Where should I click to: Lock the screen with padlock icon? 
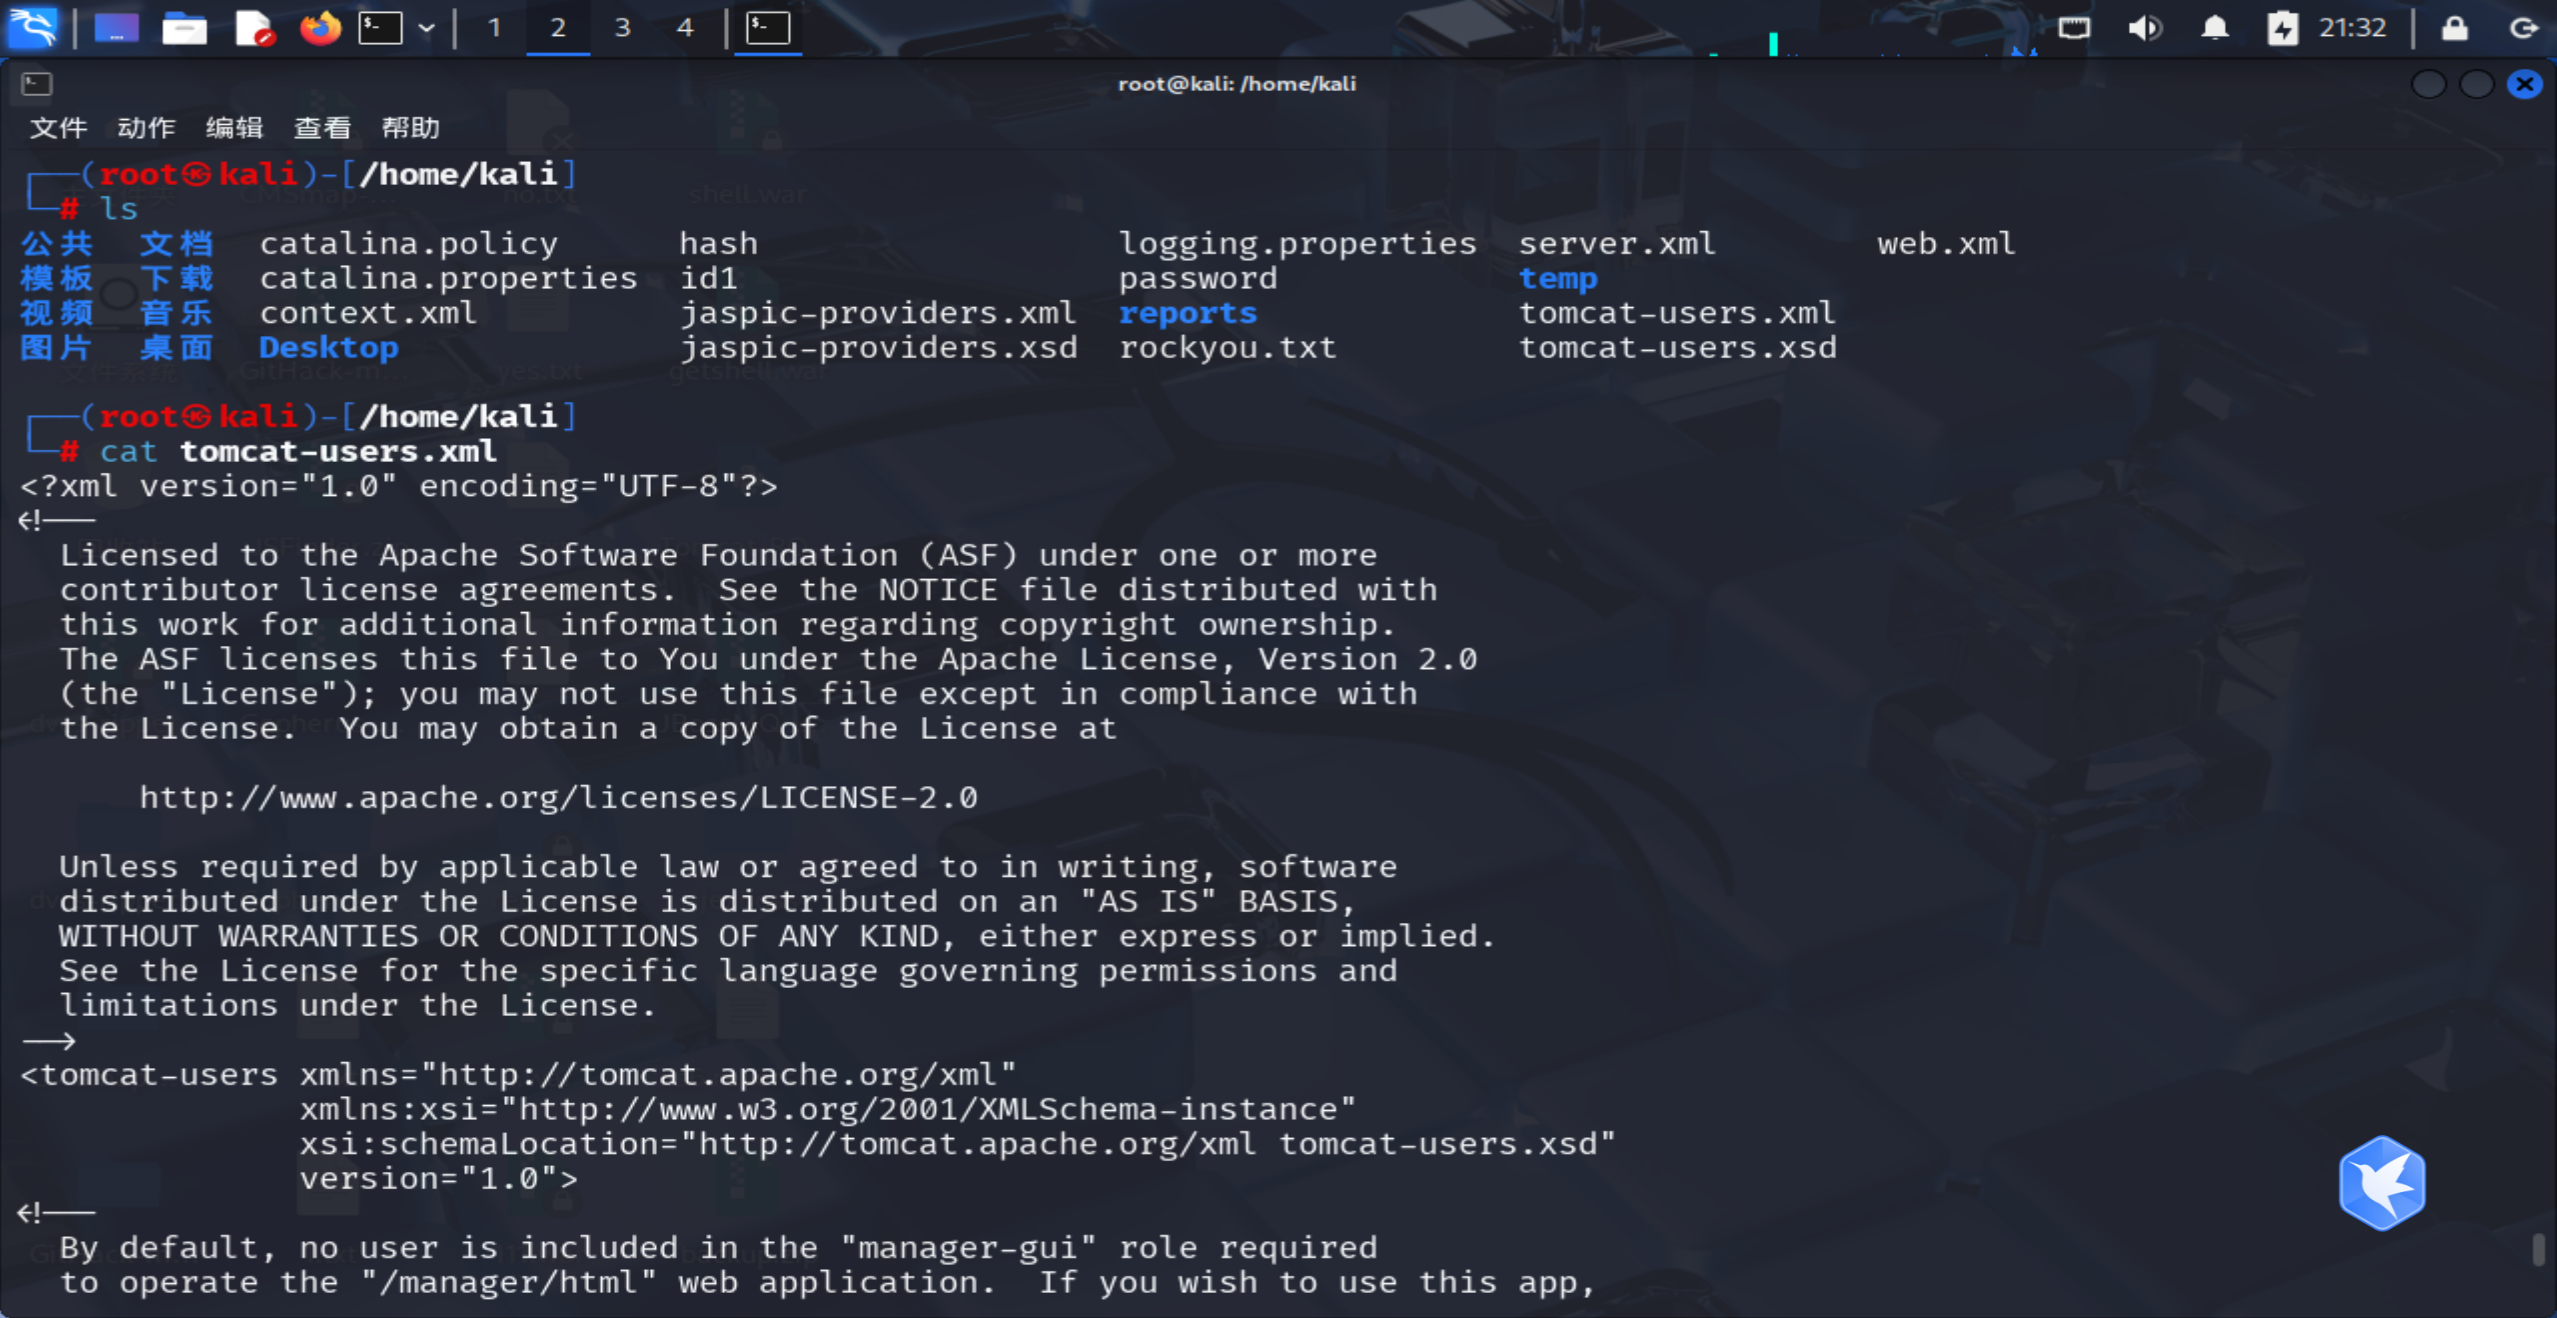[2455, 28]
